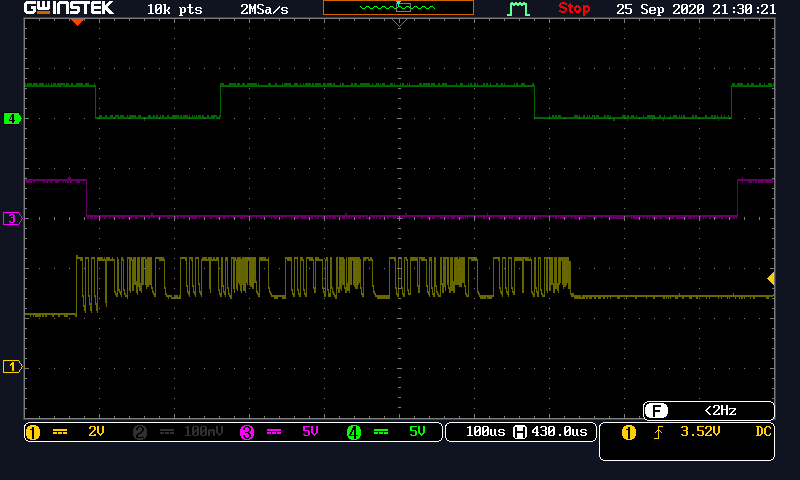
Task: Click the trigger source channel 1 badge
Action: coord(629,433)
